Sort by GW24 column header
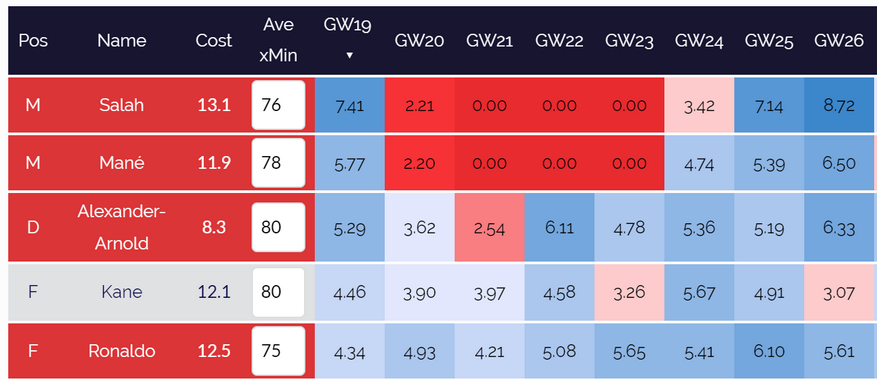877x380 pixels. [x=699, y=41]
